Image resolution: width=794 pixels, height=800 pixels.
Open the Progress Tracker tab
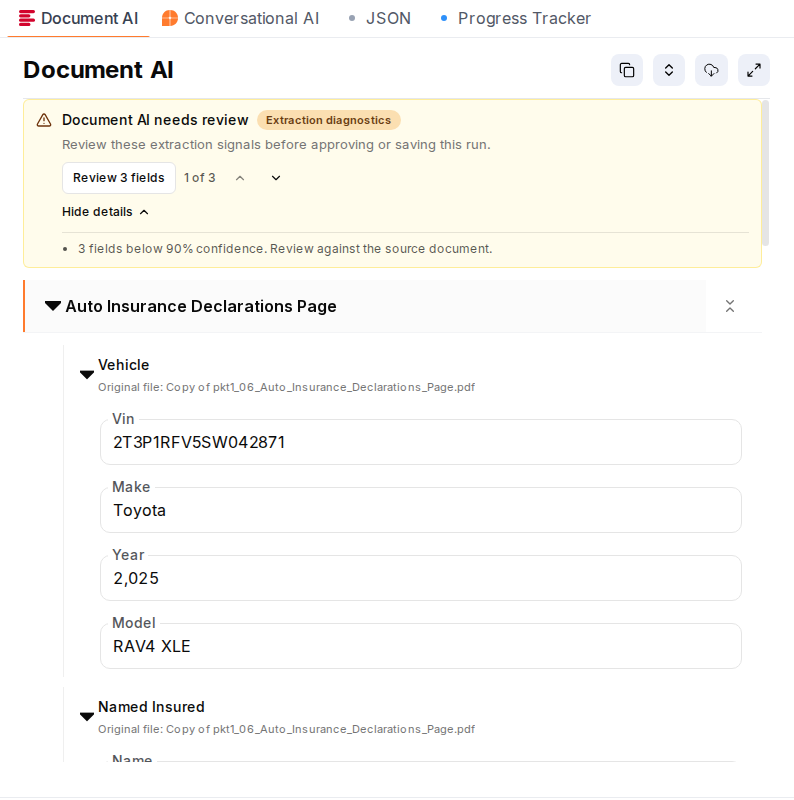click(x=515, y=18)
